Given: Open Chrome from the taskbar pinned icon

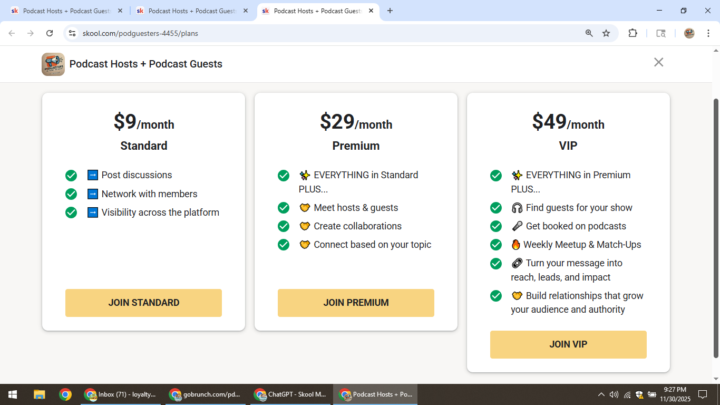Looking at the screenshot, I should pos(65,394).
